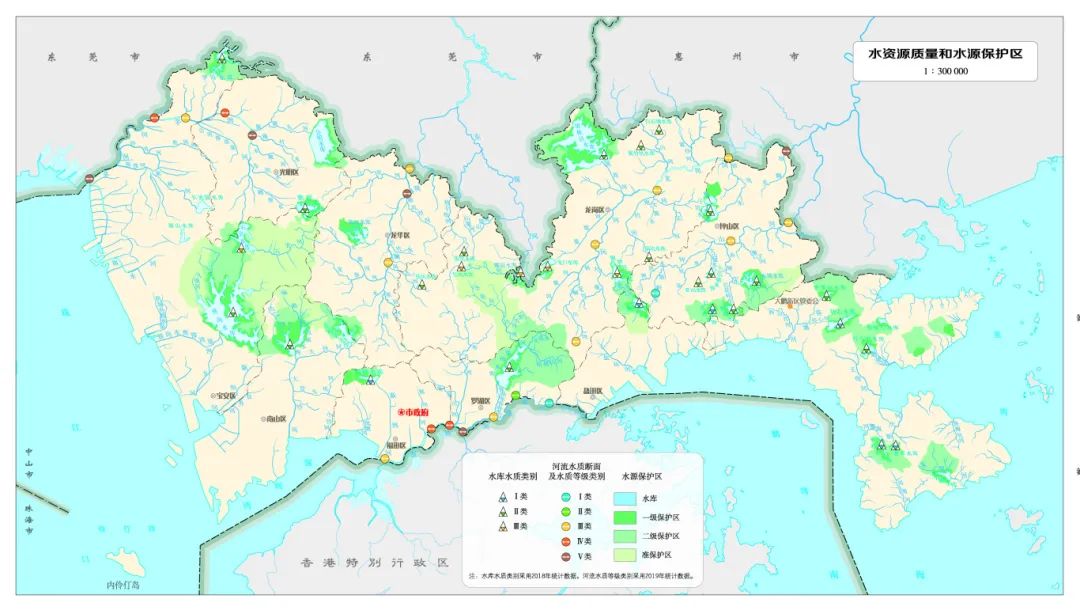Select the green Ⅱ类 river circle in legend
Viewport: 1080px width, 610px height.
pyautogui.click(x=566, y=512)
